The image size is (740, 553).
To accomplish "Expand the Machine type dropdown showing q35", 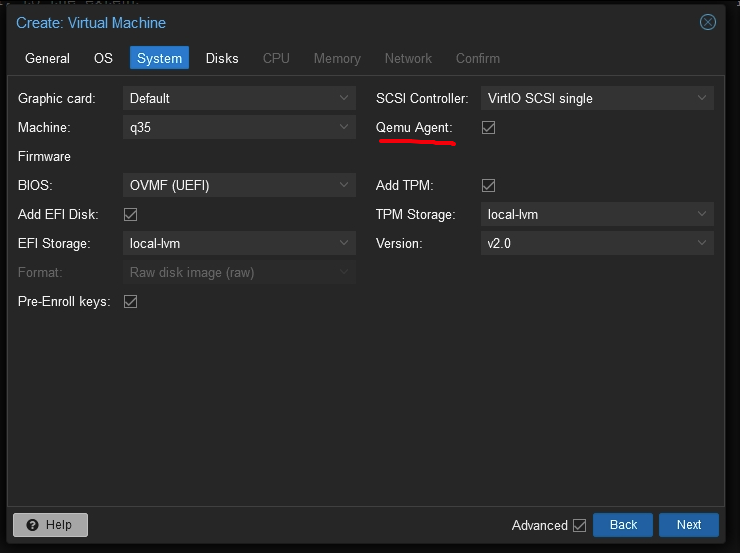I will 239,128.
